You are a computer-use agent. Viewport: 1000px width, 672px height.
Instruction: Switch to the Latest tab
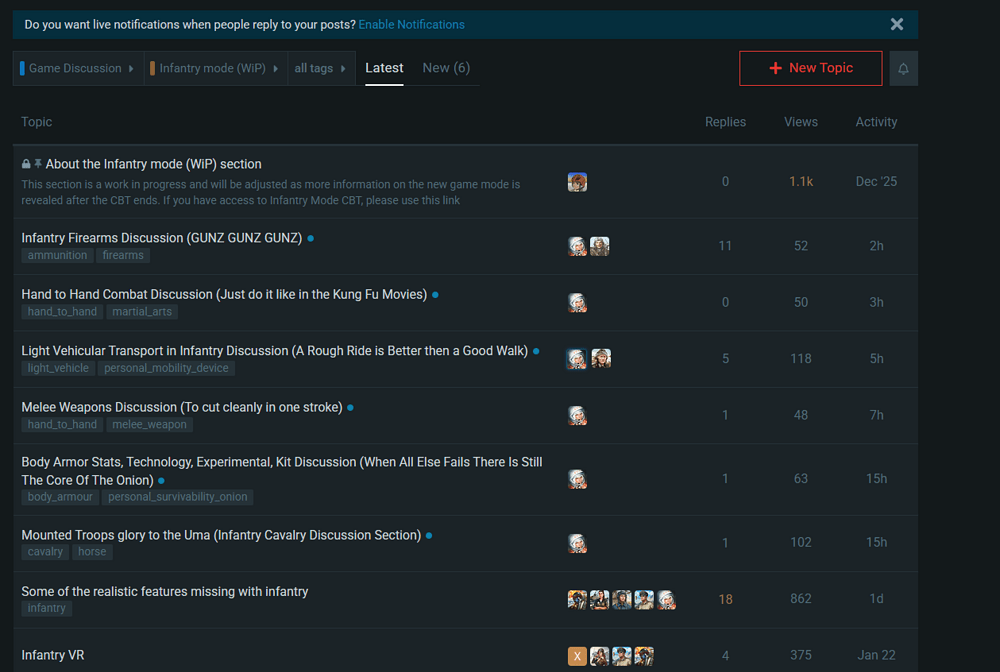[384, 68]
